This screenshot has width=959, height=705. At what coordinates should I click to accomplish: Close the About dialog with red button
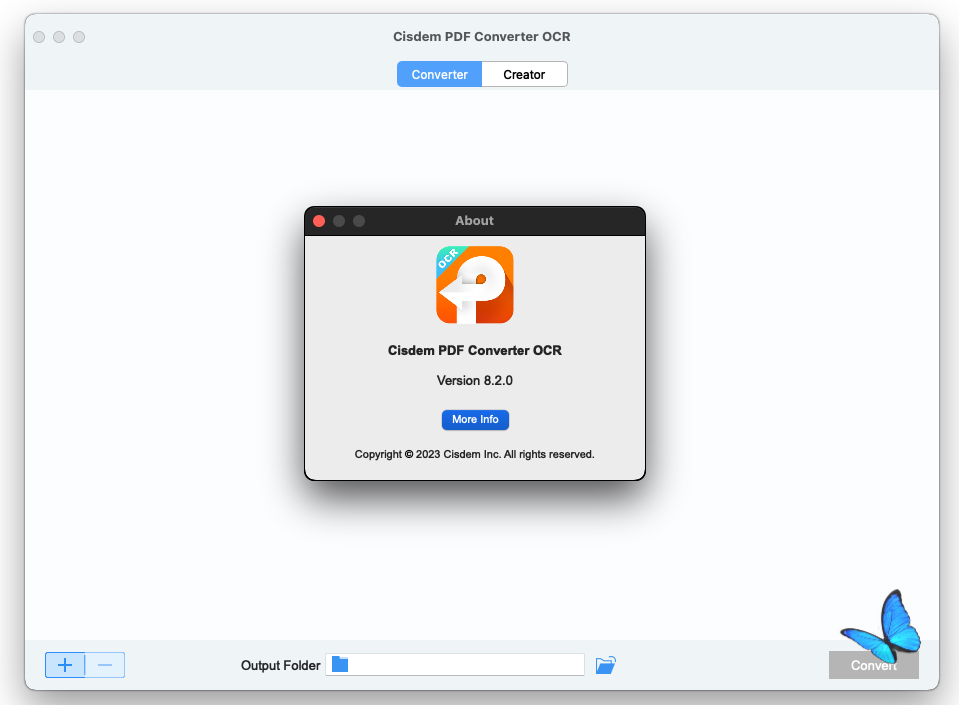pyautogui.click(x=319, y=221)
